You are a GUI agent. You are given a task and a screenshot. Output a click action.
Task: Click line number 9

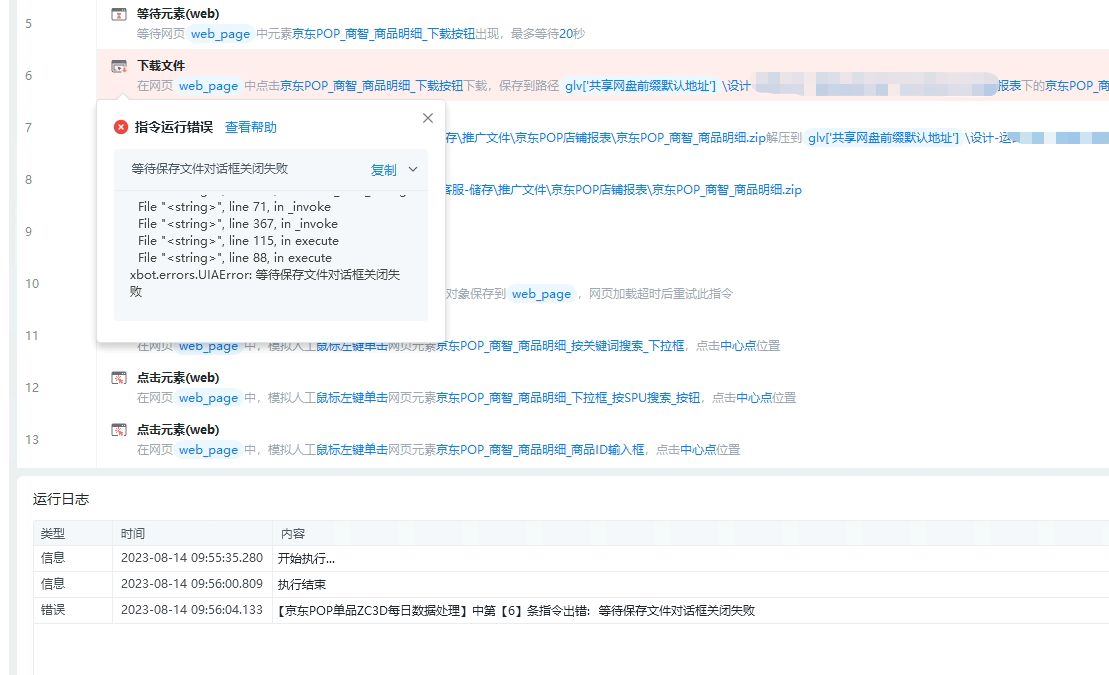point(28,231)
